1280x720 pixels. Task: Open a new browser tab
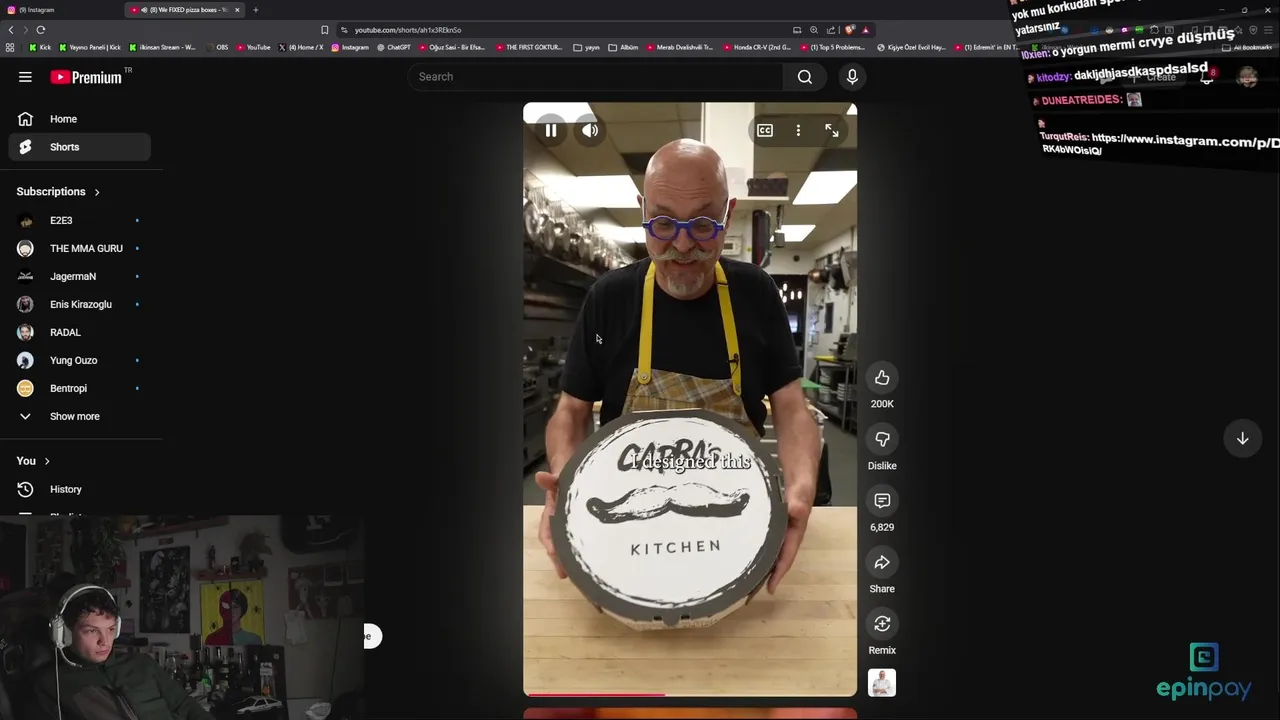(255, 10)
